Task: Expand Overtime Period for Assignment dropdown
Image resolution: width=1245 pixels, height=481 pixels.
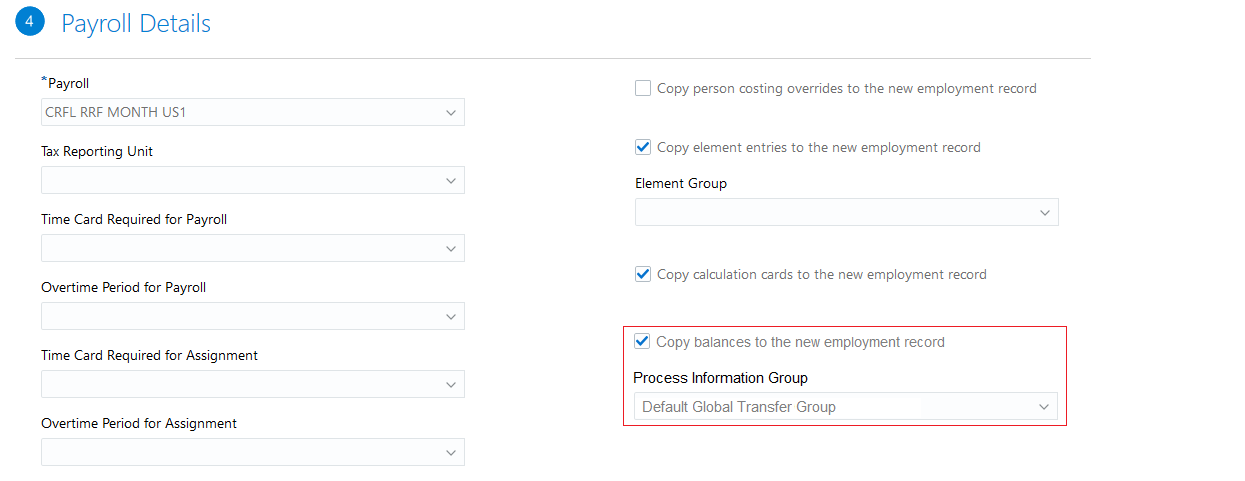Action: (451, 453)
